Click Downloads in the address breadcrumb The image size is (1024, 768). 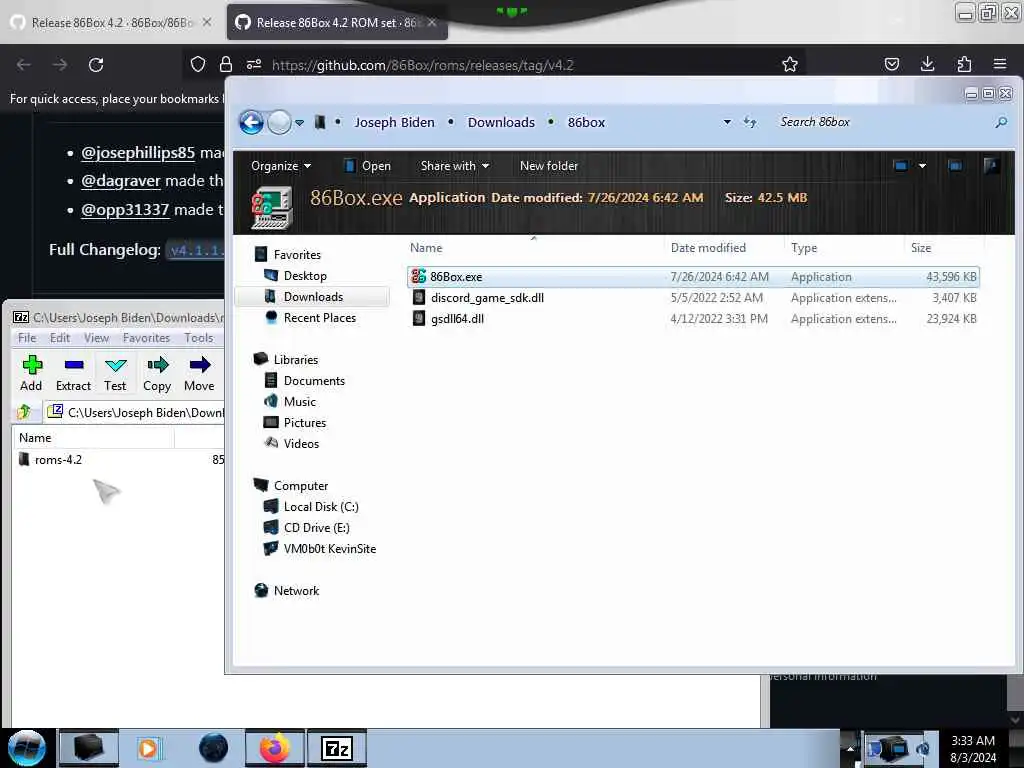tap(501, 122)
